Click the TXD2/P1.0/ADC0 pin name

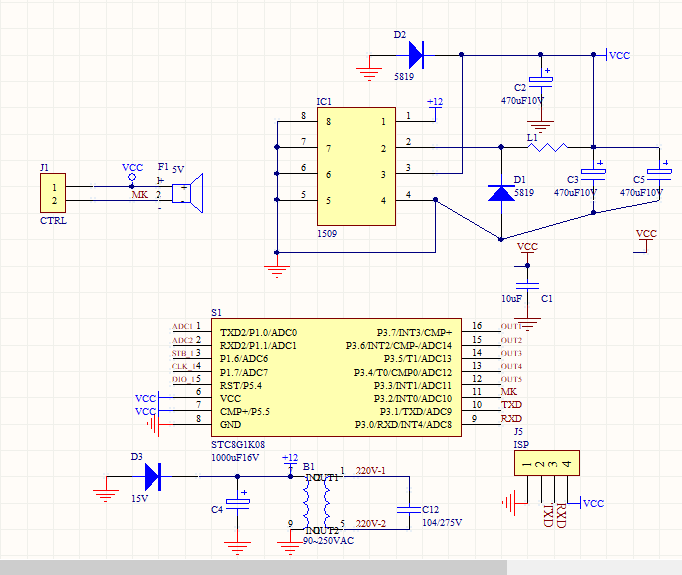[x=258, y=333]
